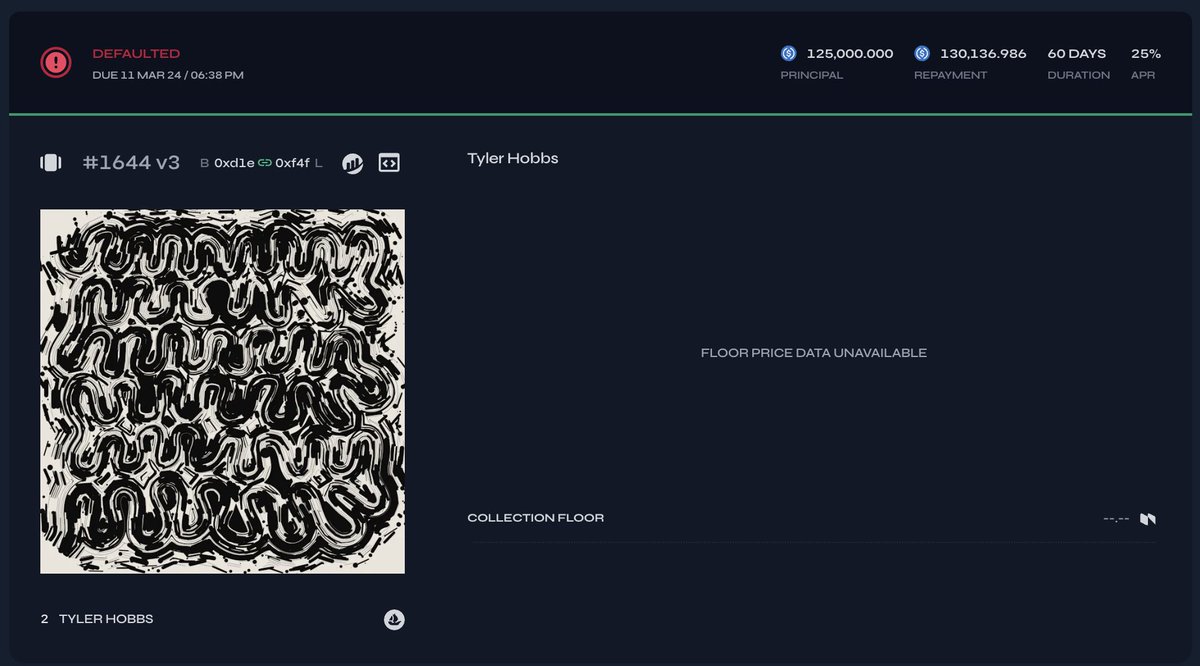1200x666 pixels.
Task: Click the loan title #1644 v3
Action: [x=131, y=163]
